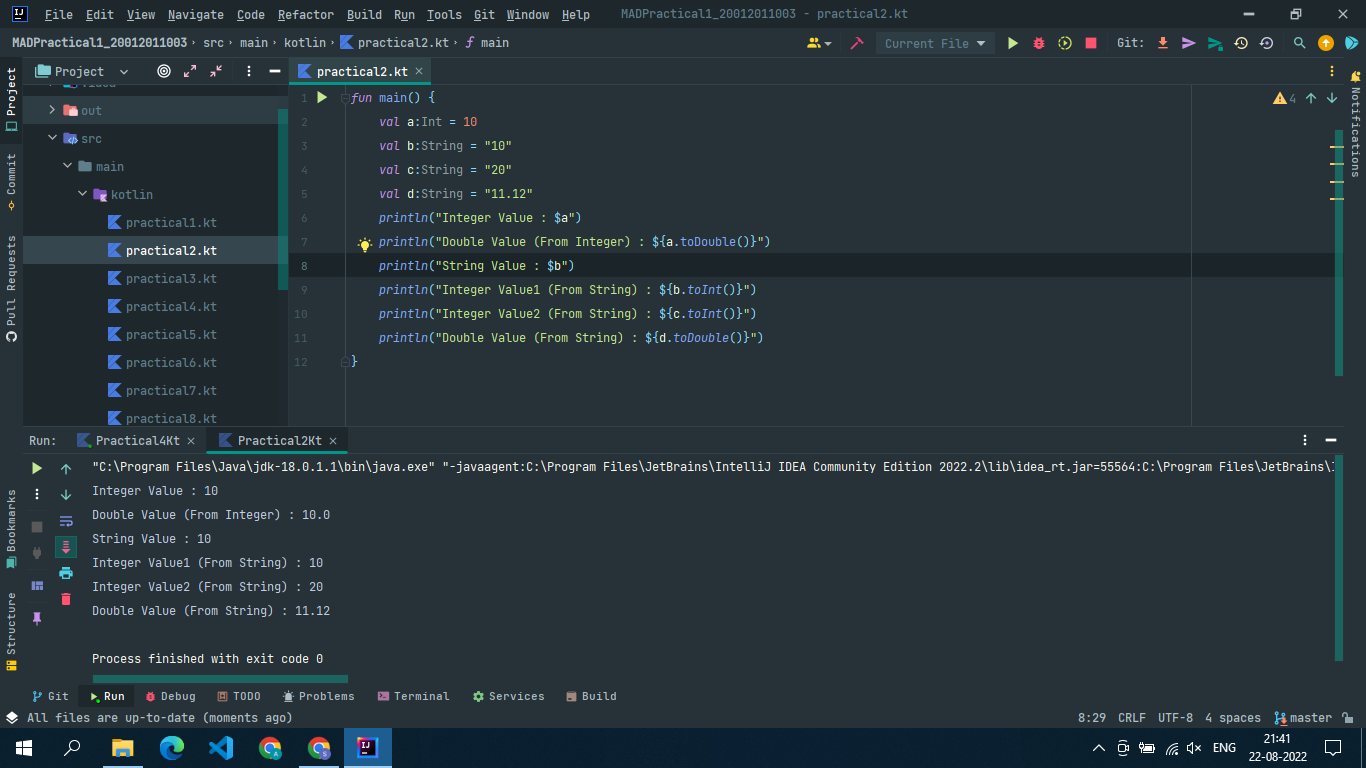Click the Git Push icon

pyautogui.click(x=1214, y=43)
